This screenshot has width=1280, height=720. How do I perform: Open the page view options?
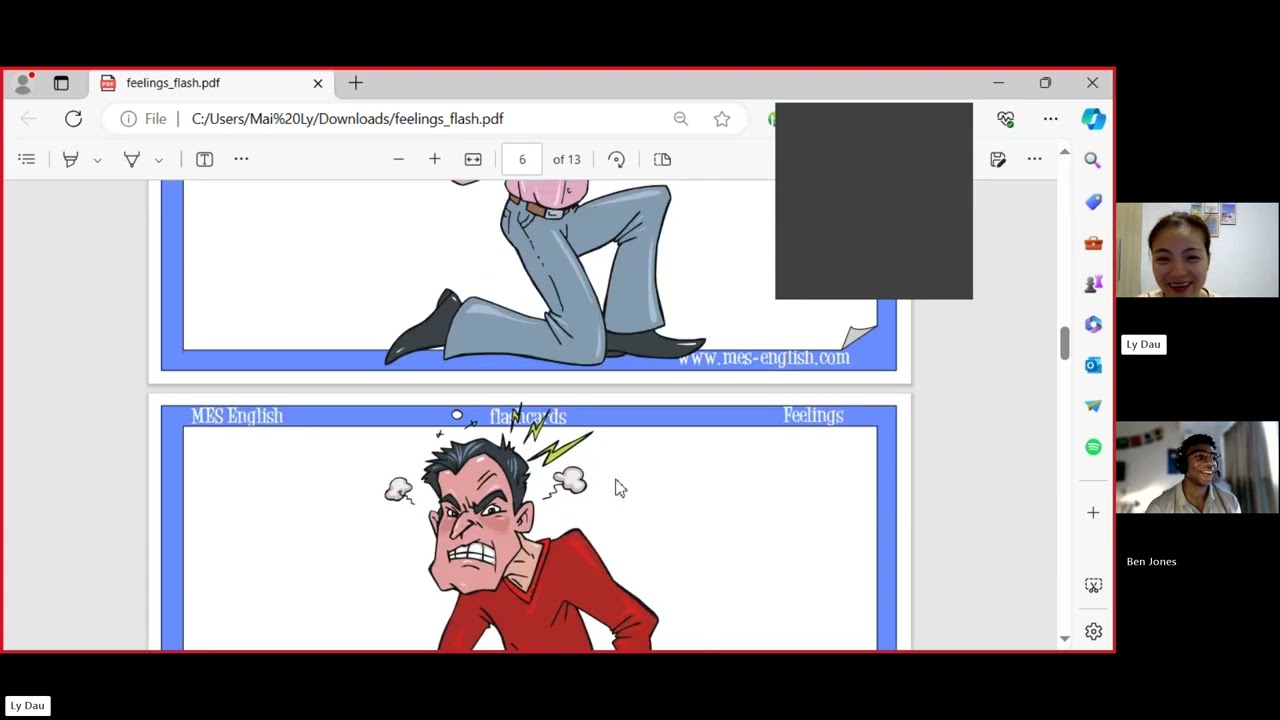pyautogui.click(x=662, y=159)
